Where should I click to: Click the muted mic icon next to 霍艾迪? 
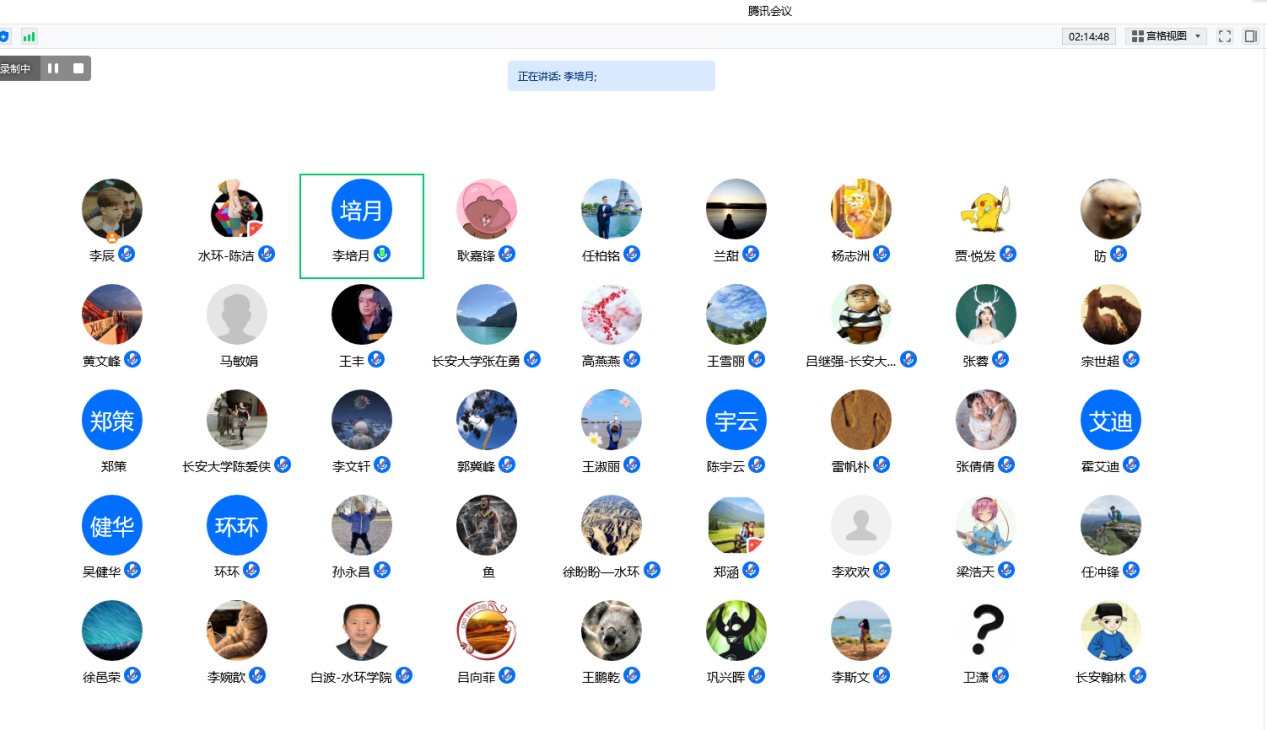(x=1131, y=465)
